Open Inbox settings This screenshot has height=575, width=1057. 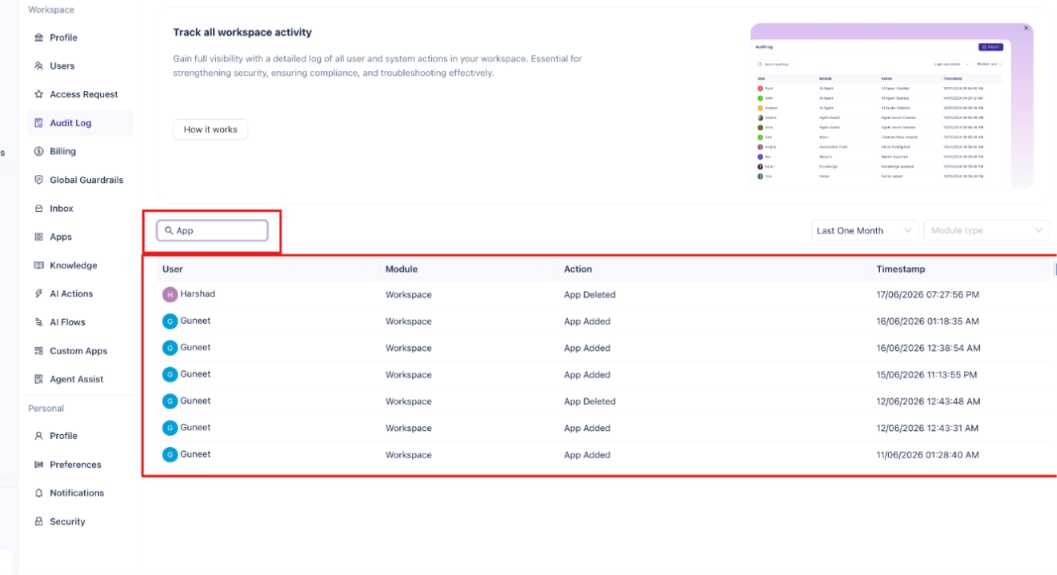point(80,208)
